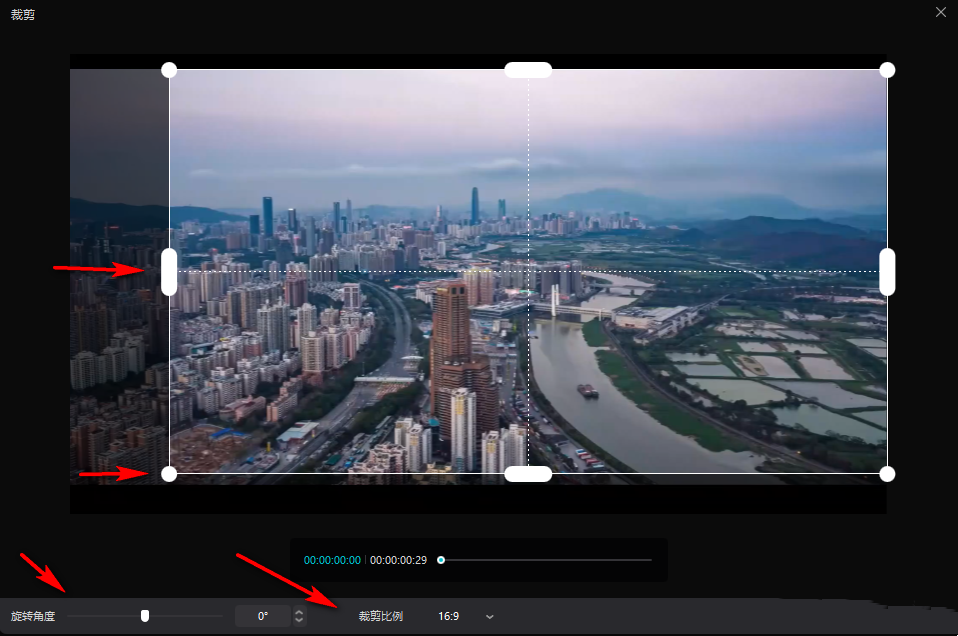Click the total duration 00:00:00:29
The image size is (958, 636).
point(398,560)
